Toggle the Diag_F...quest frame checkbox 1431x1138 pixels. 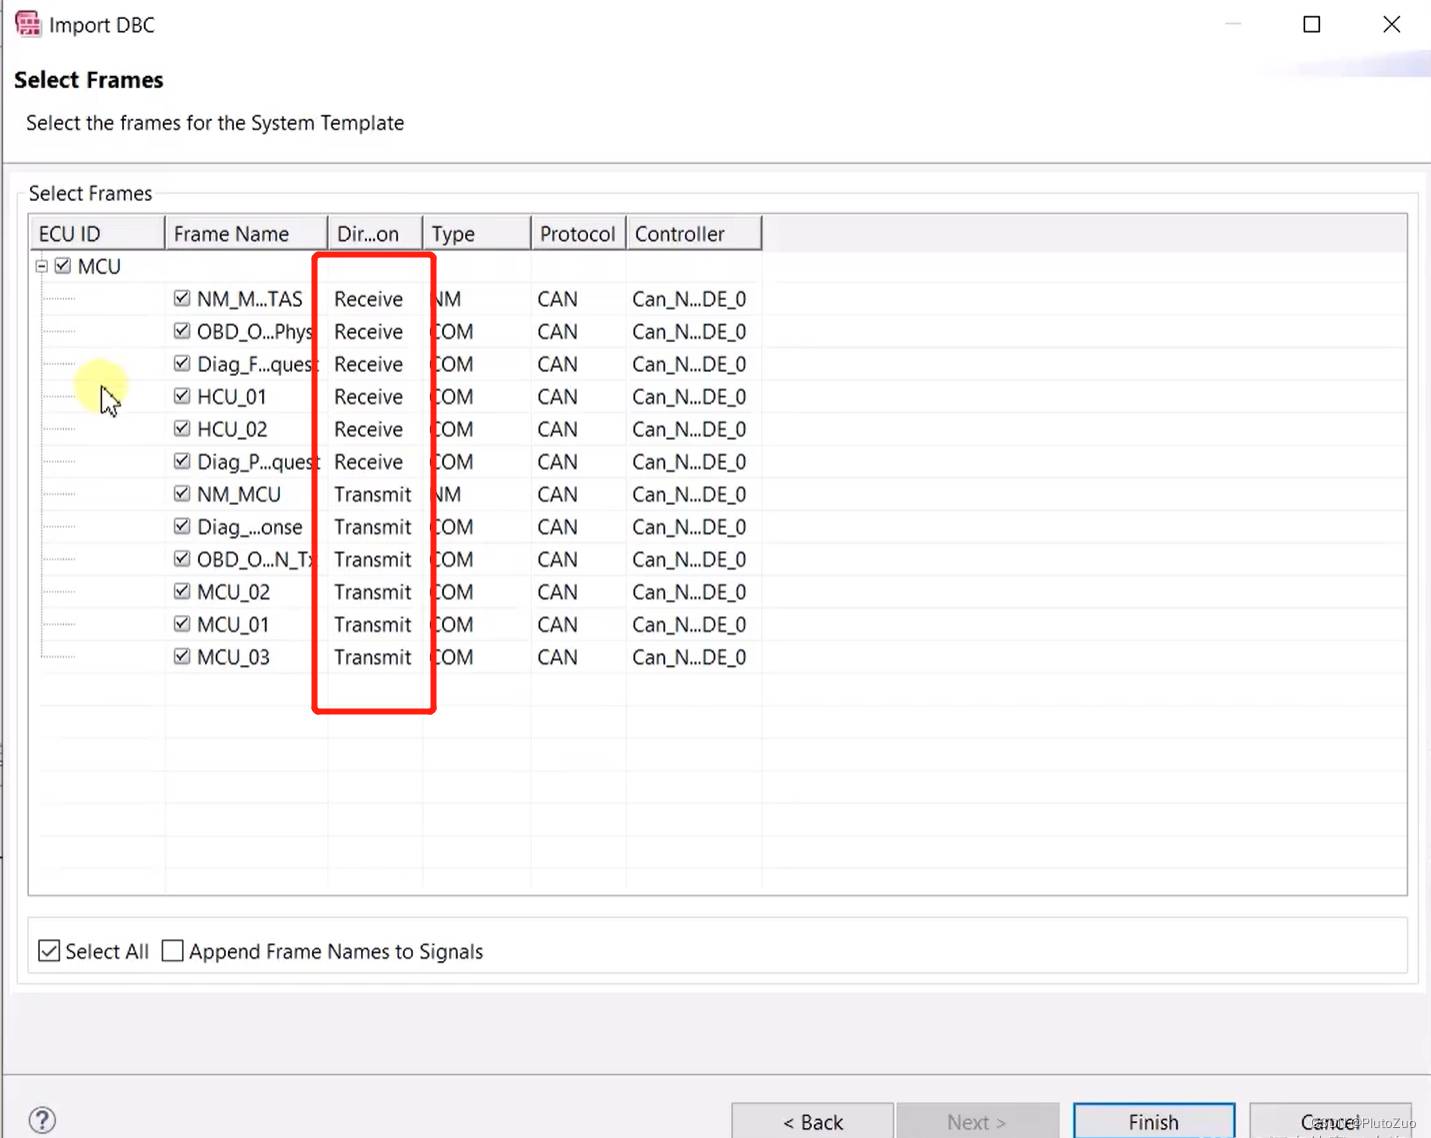pyautogui.click(x=182, y=363)
